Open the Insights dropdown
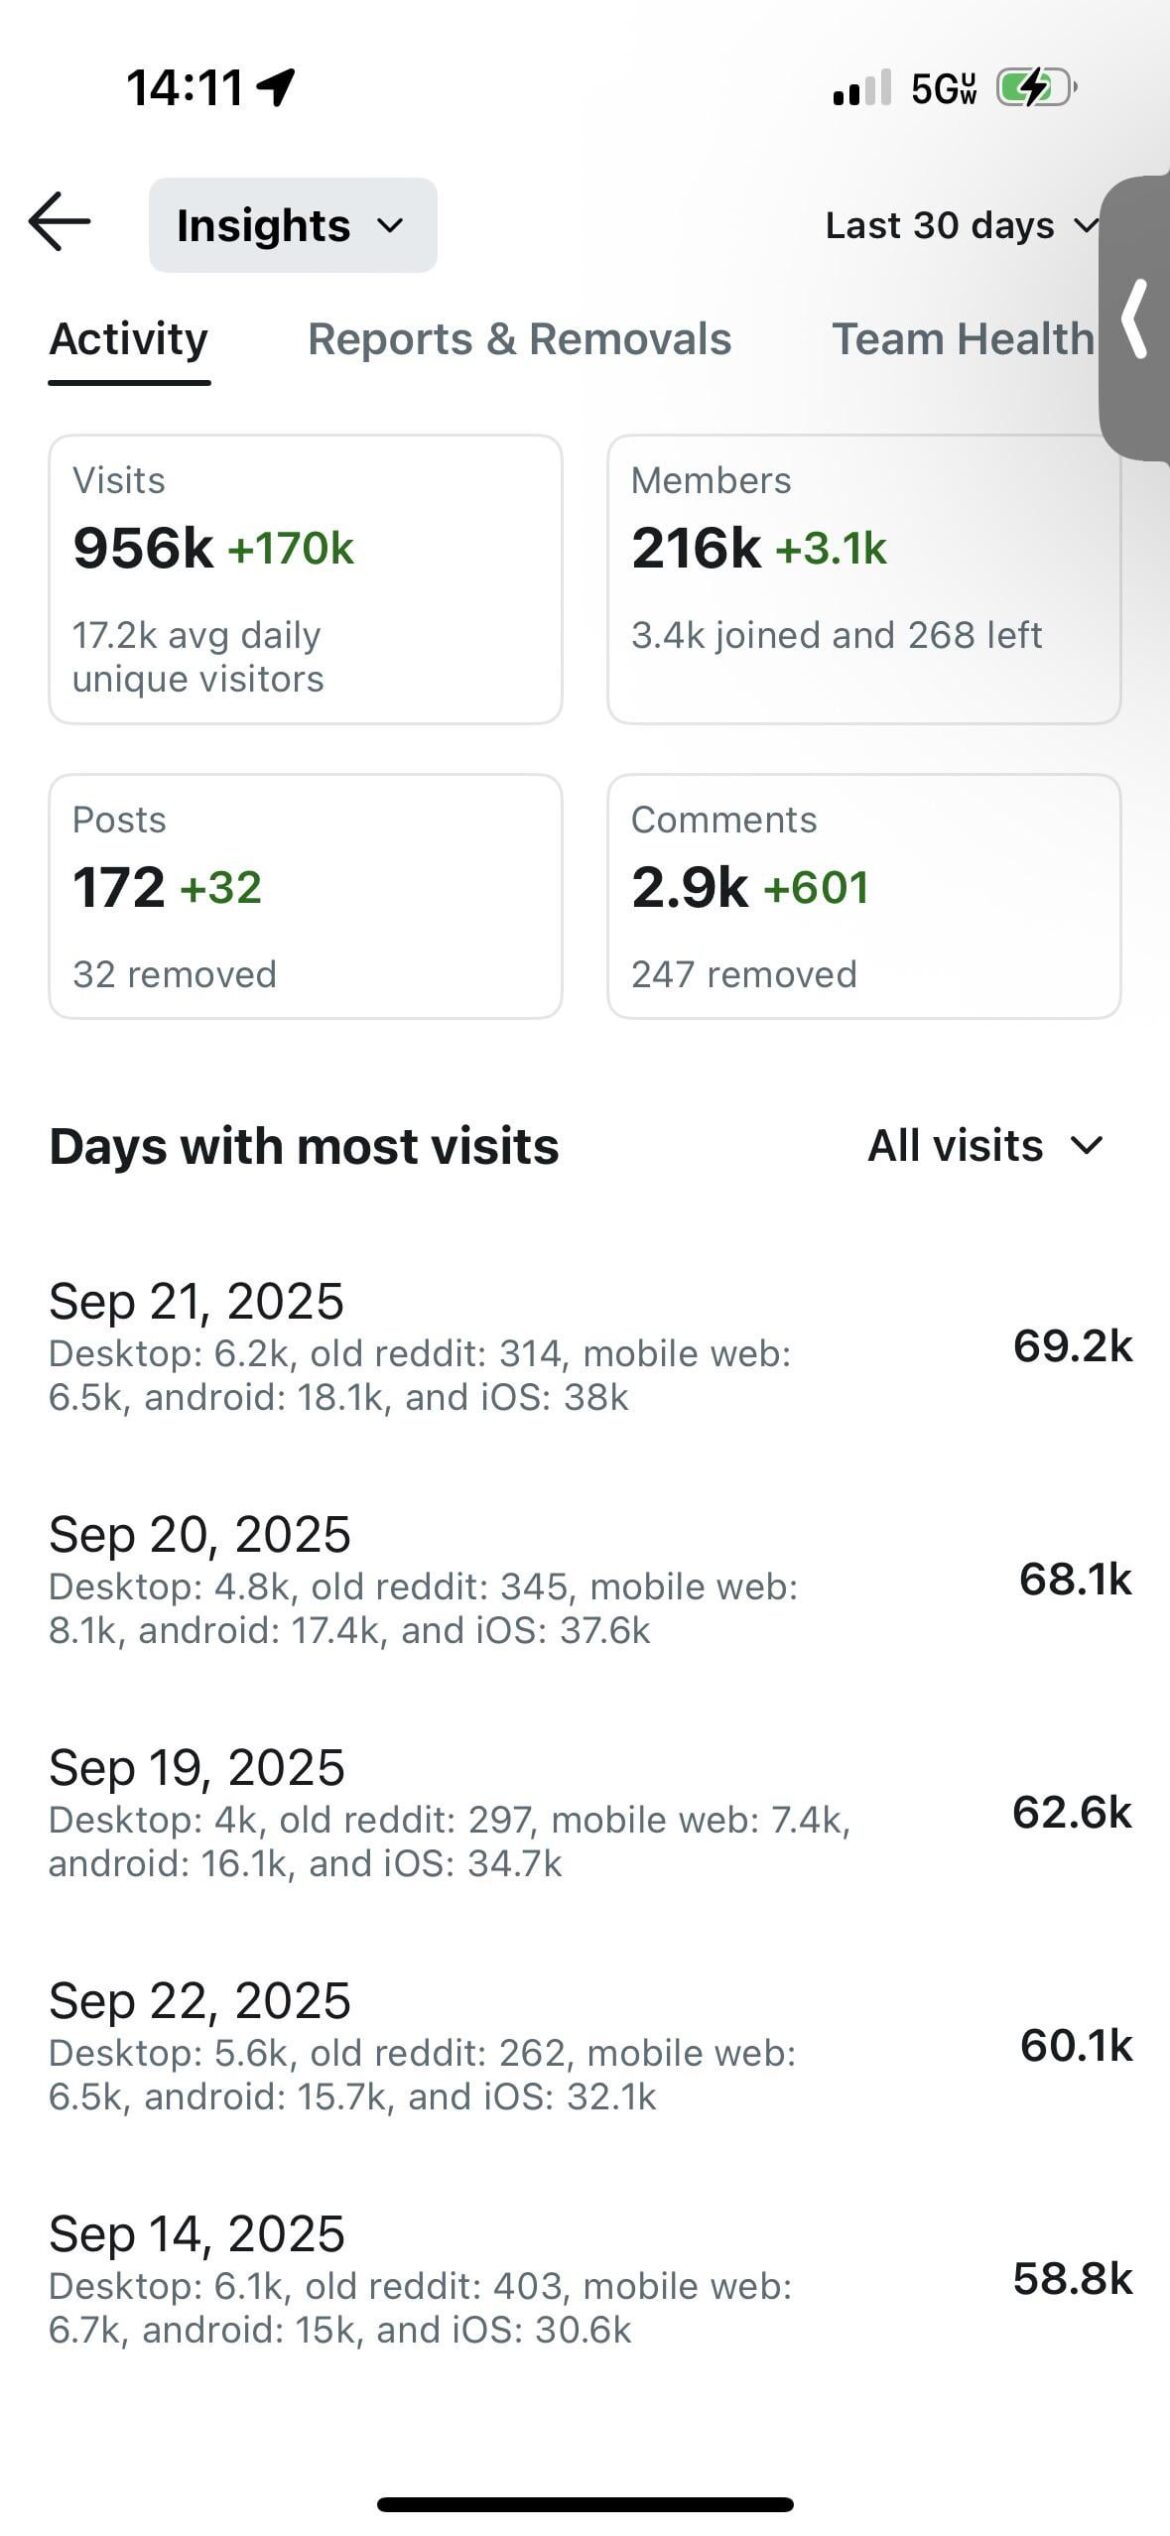 pyautogui.click(x=292, y=224)
